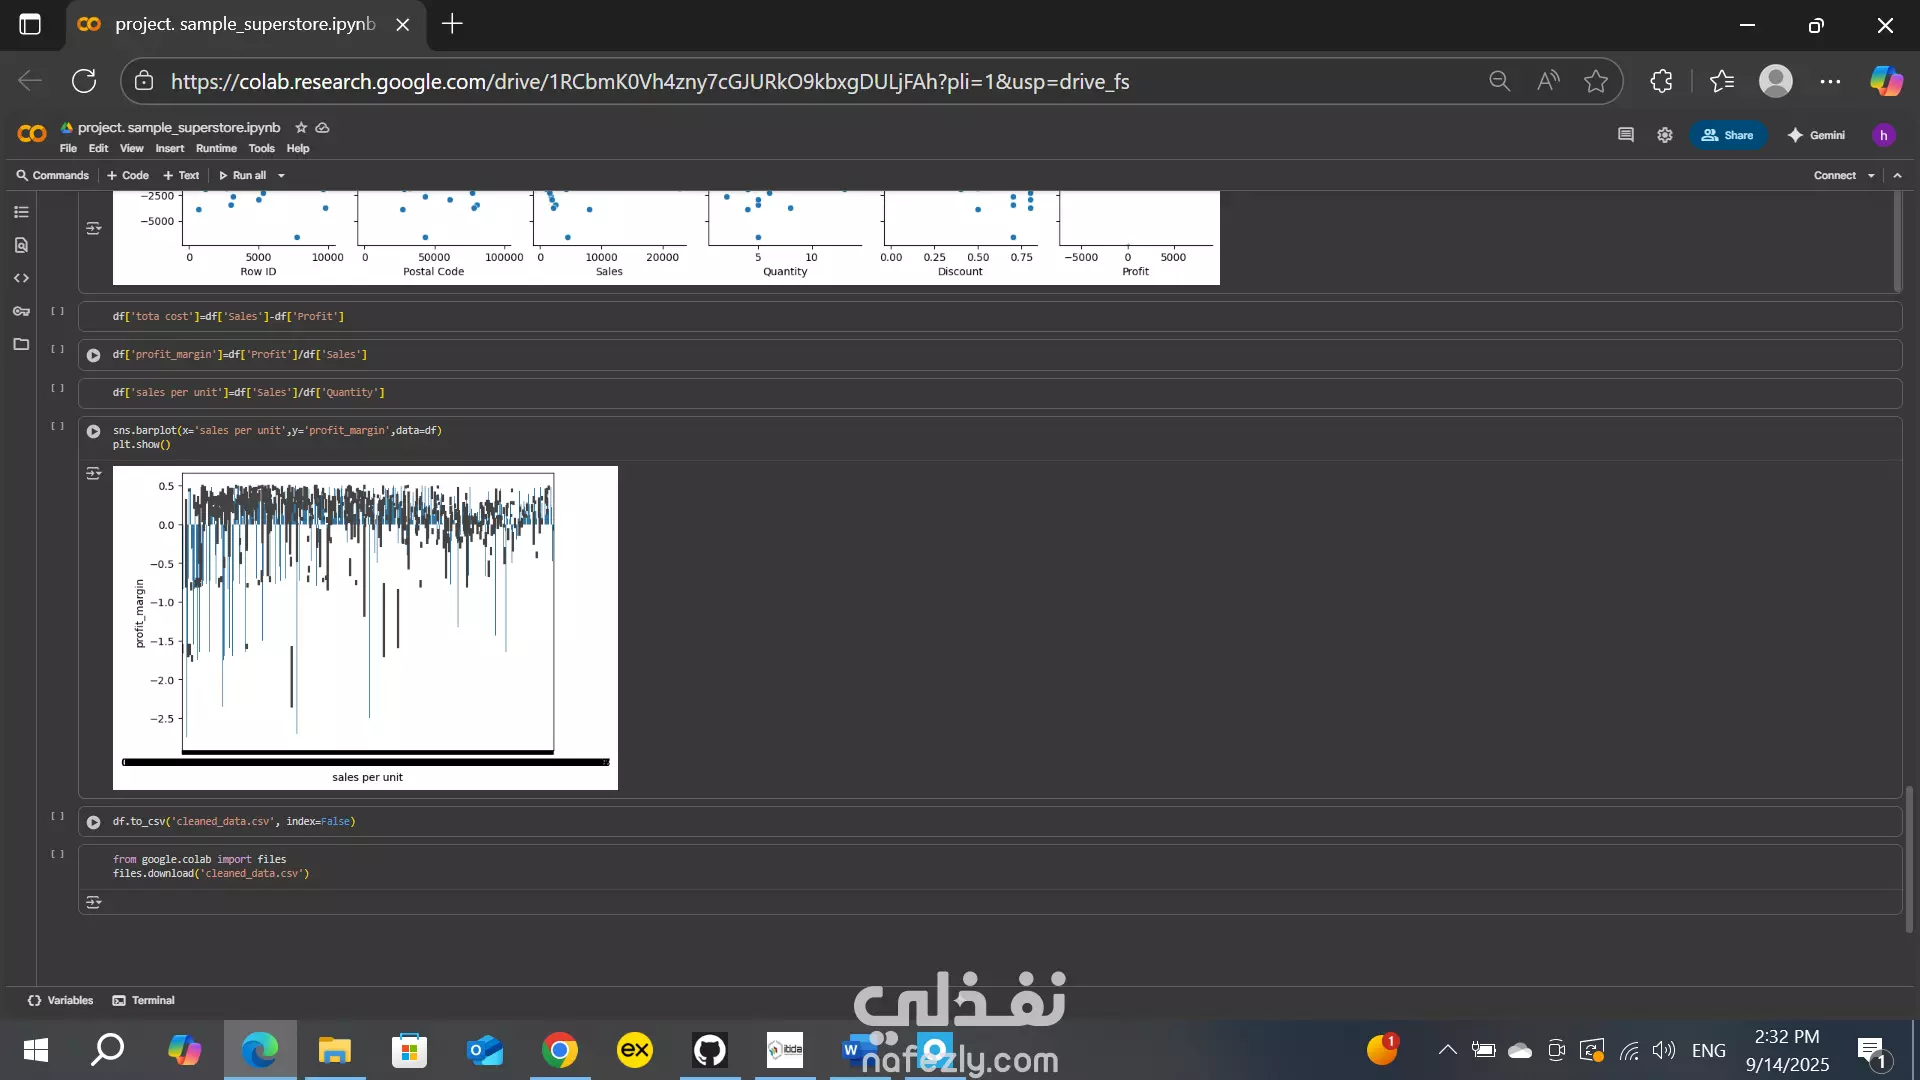Open the Secrets key icon
Screen dimensions: 1920x1080
pos(21,311)
